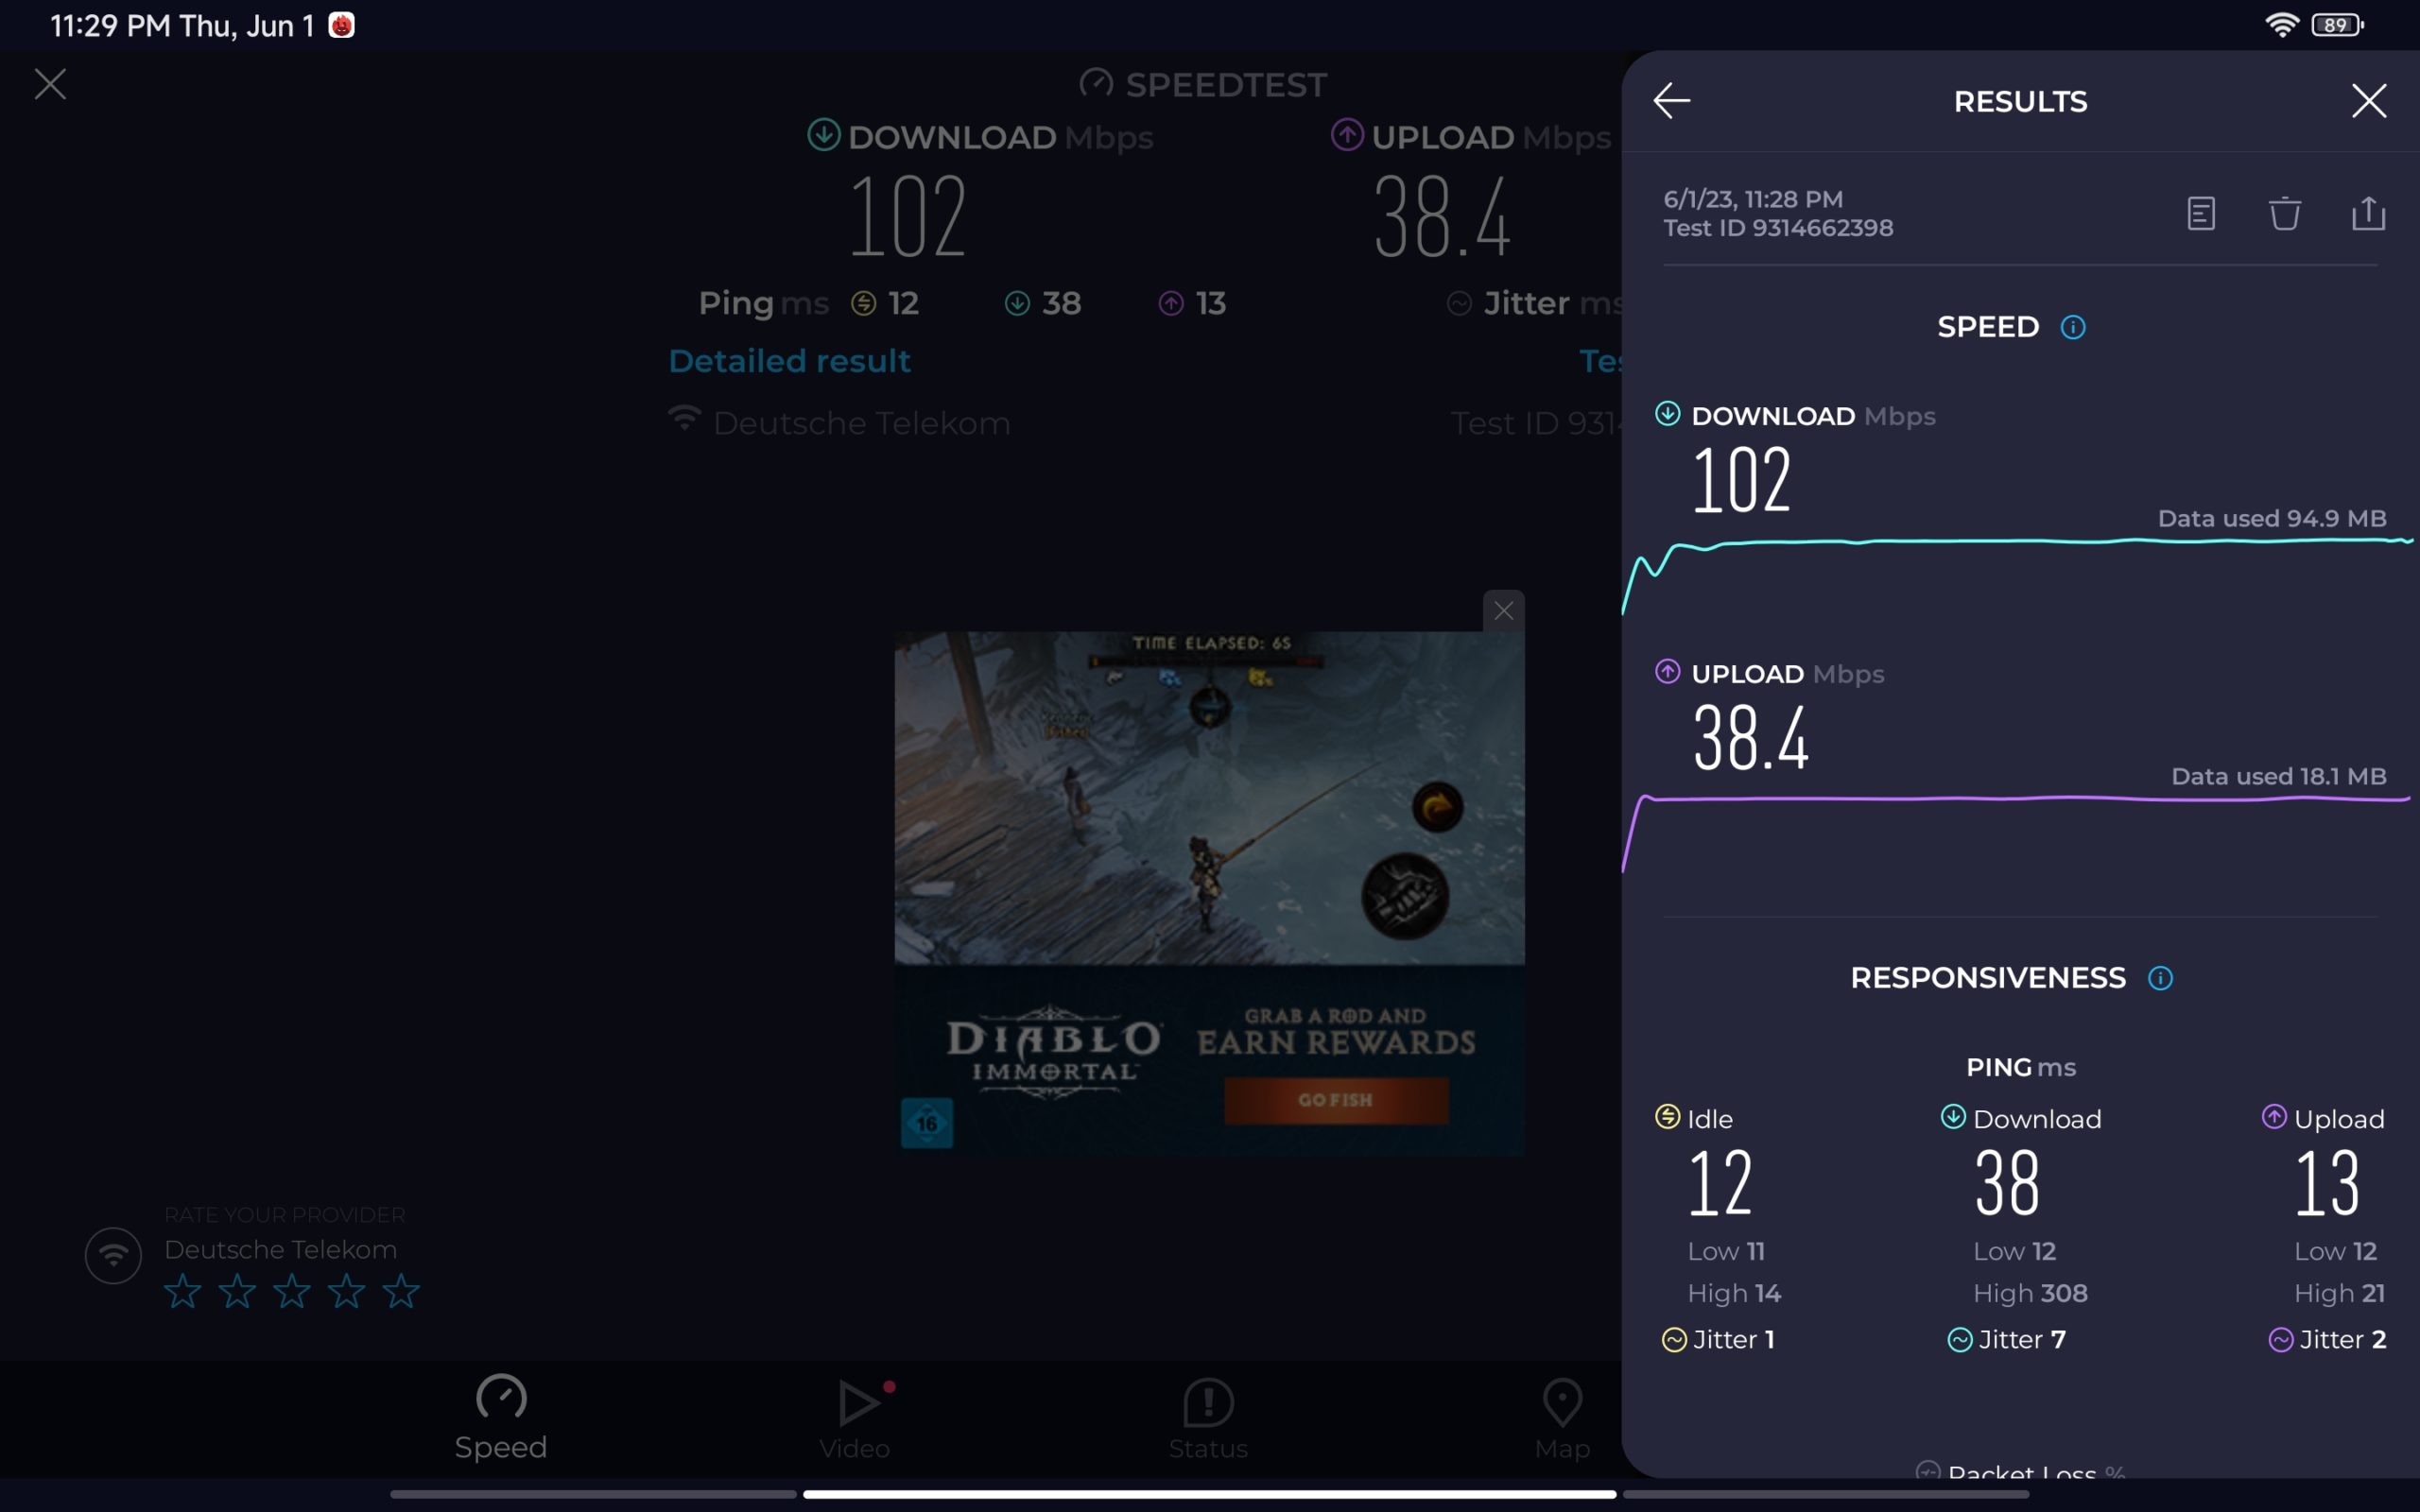Image resolution: width=2420 pixels, height=1512 pixels.
Task: Tap the Wi-Fi status bar icon
Action: [2282, 25]
